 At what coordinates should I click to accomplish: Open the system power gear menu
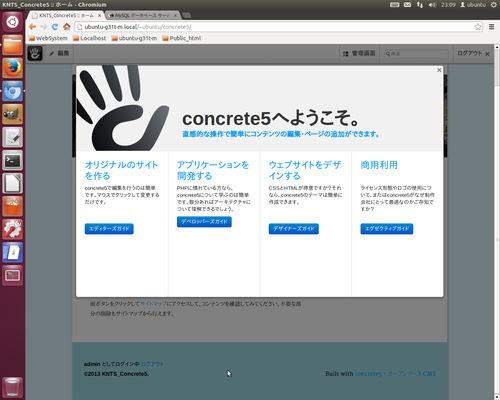(x=494, y=5)
